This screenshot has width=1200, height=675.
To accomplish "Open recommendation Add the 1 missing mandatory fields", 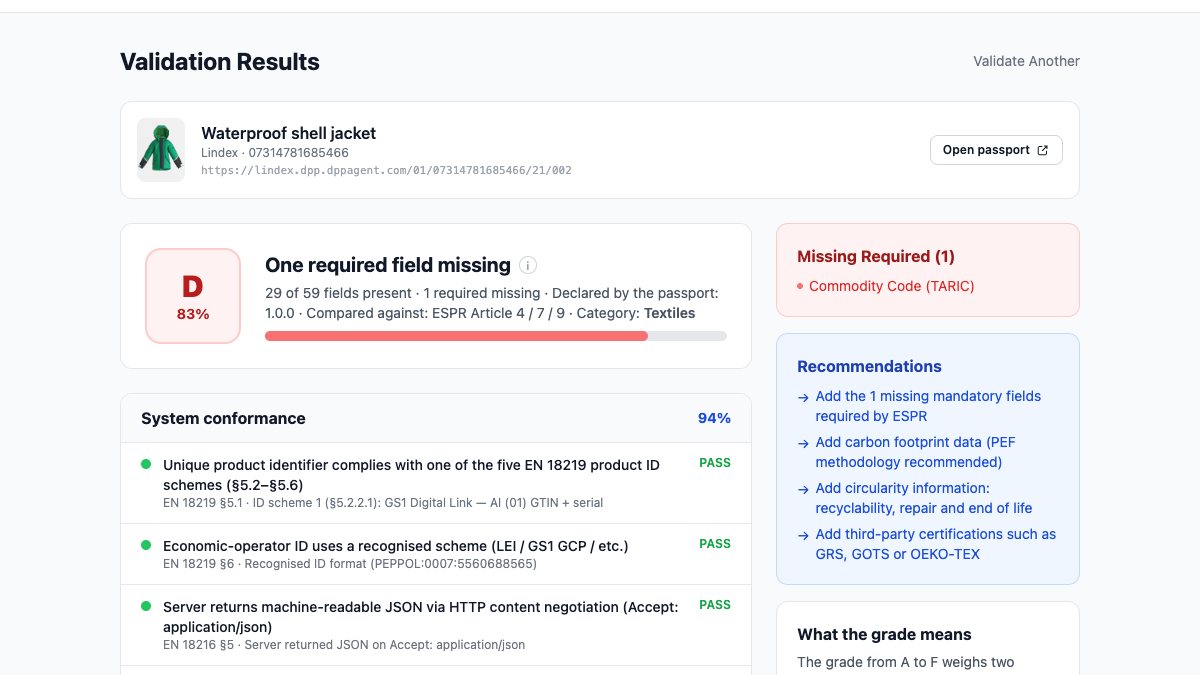I will (928, 406).
